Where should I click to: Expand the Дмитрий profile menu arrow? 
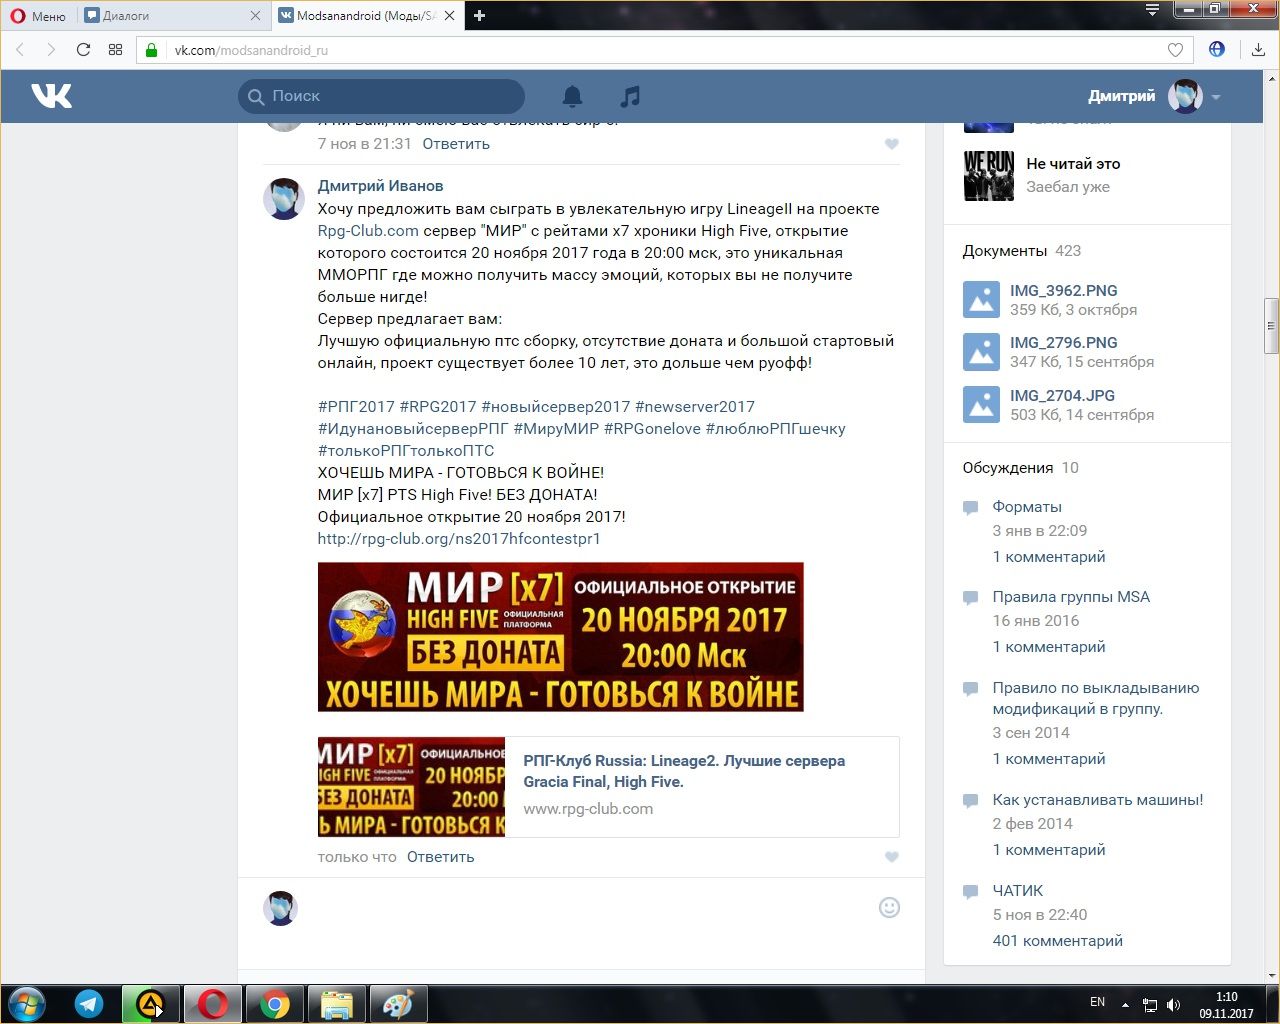pyautogui.click(x=1216, y=97)
